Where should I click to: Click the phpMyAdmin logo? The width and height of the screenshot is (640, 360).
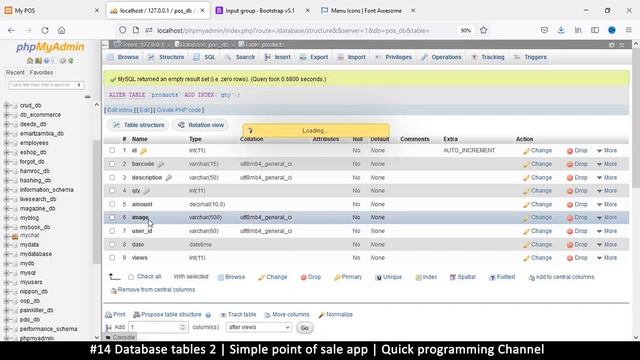[50, 47]
